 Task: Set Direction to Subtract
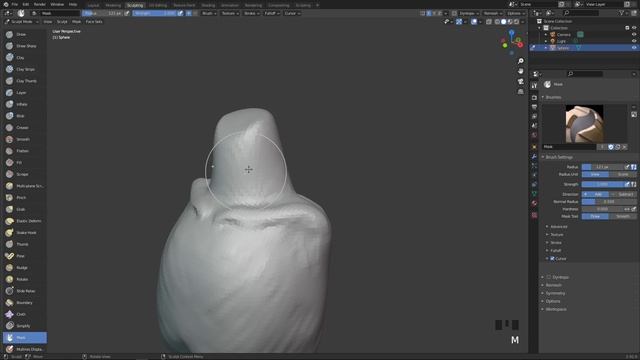coord(623,194)
